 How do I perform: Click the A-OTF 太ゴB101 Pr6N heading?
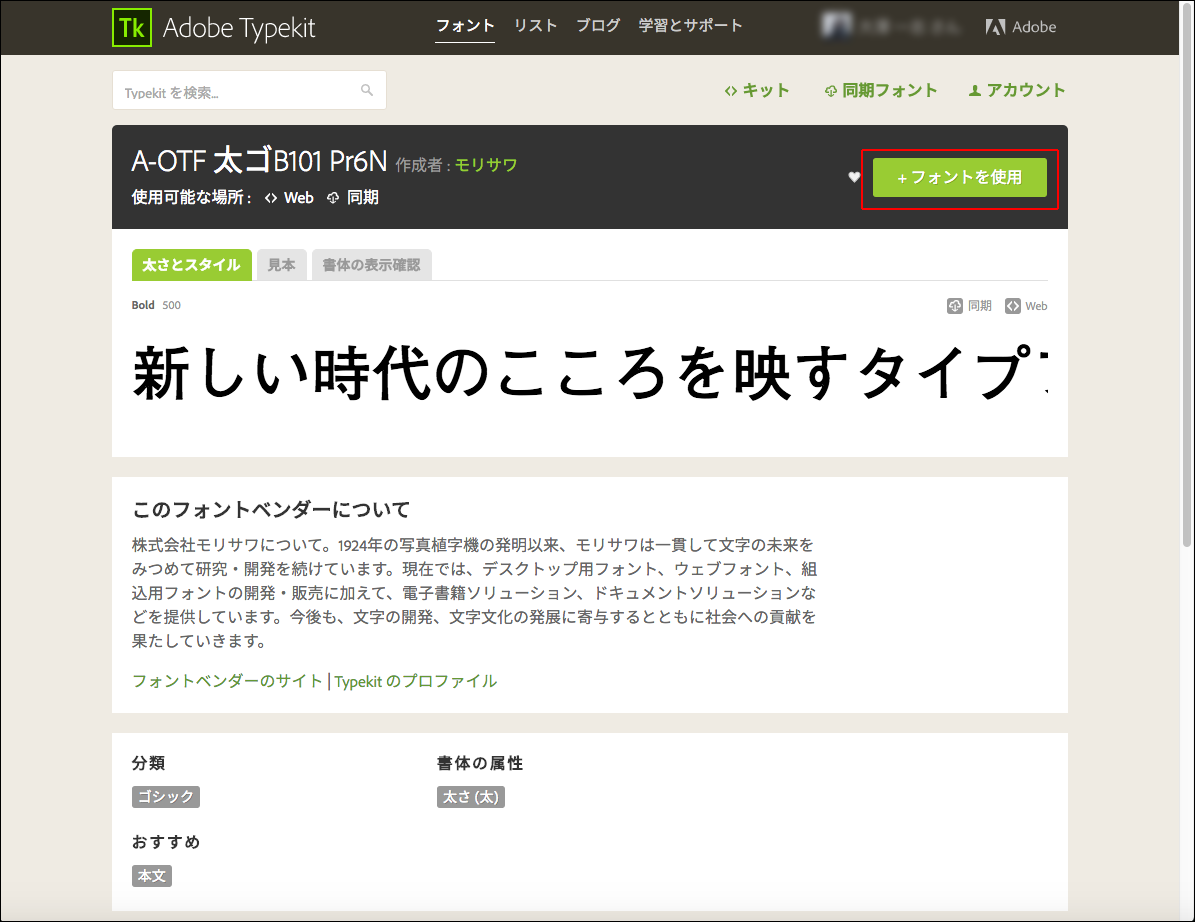[x=259, y=162]
